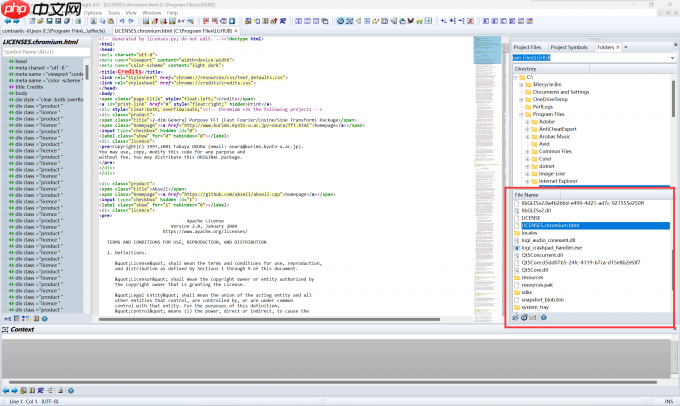The width and height of the screenshot is (680, 406).
Task: Close the Folders tab
Action: [620, 47]
